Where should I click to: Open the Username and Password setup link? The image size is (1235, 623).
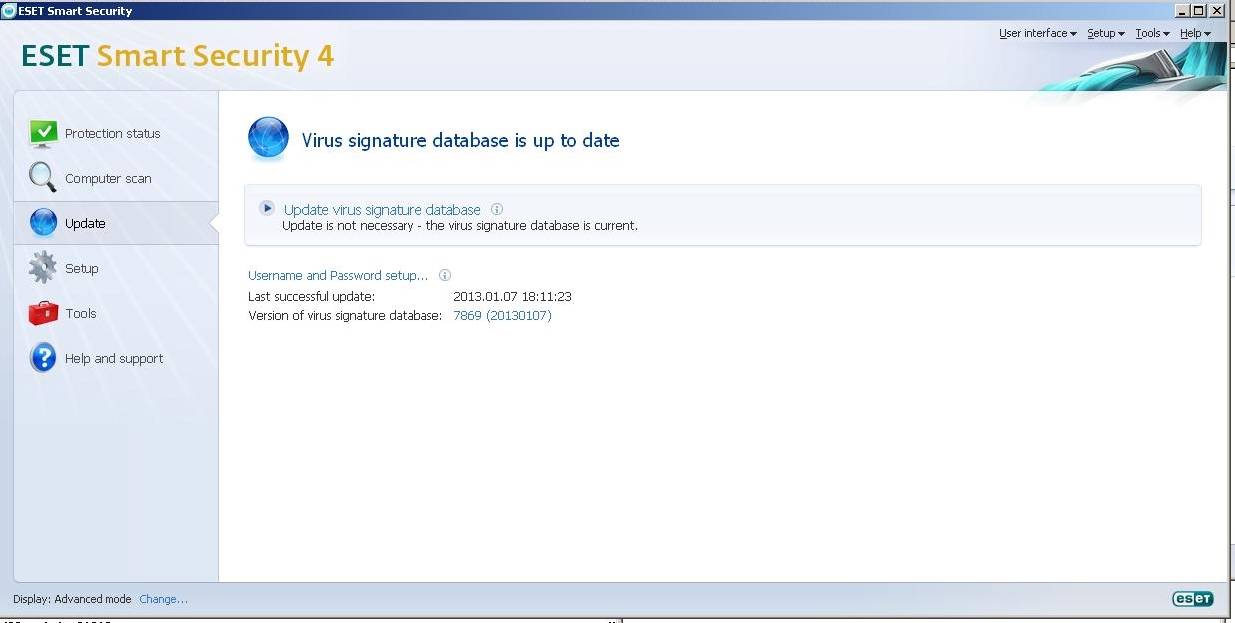(338, 275)
